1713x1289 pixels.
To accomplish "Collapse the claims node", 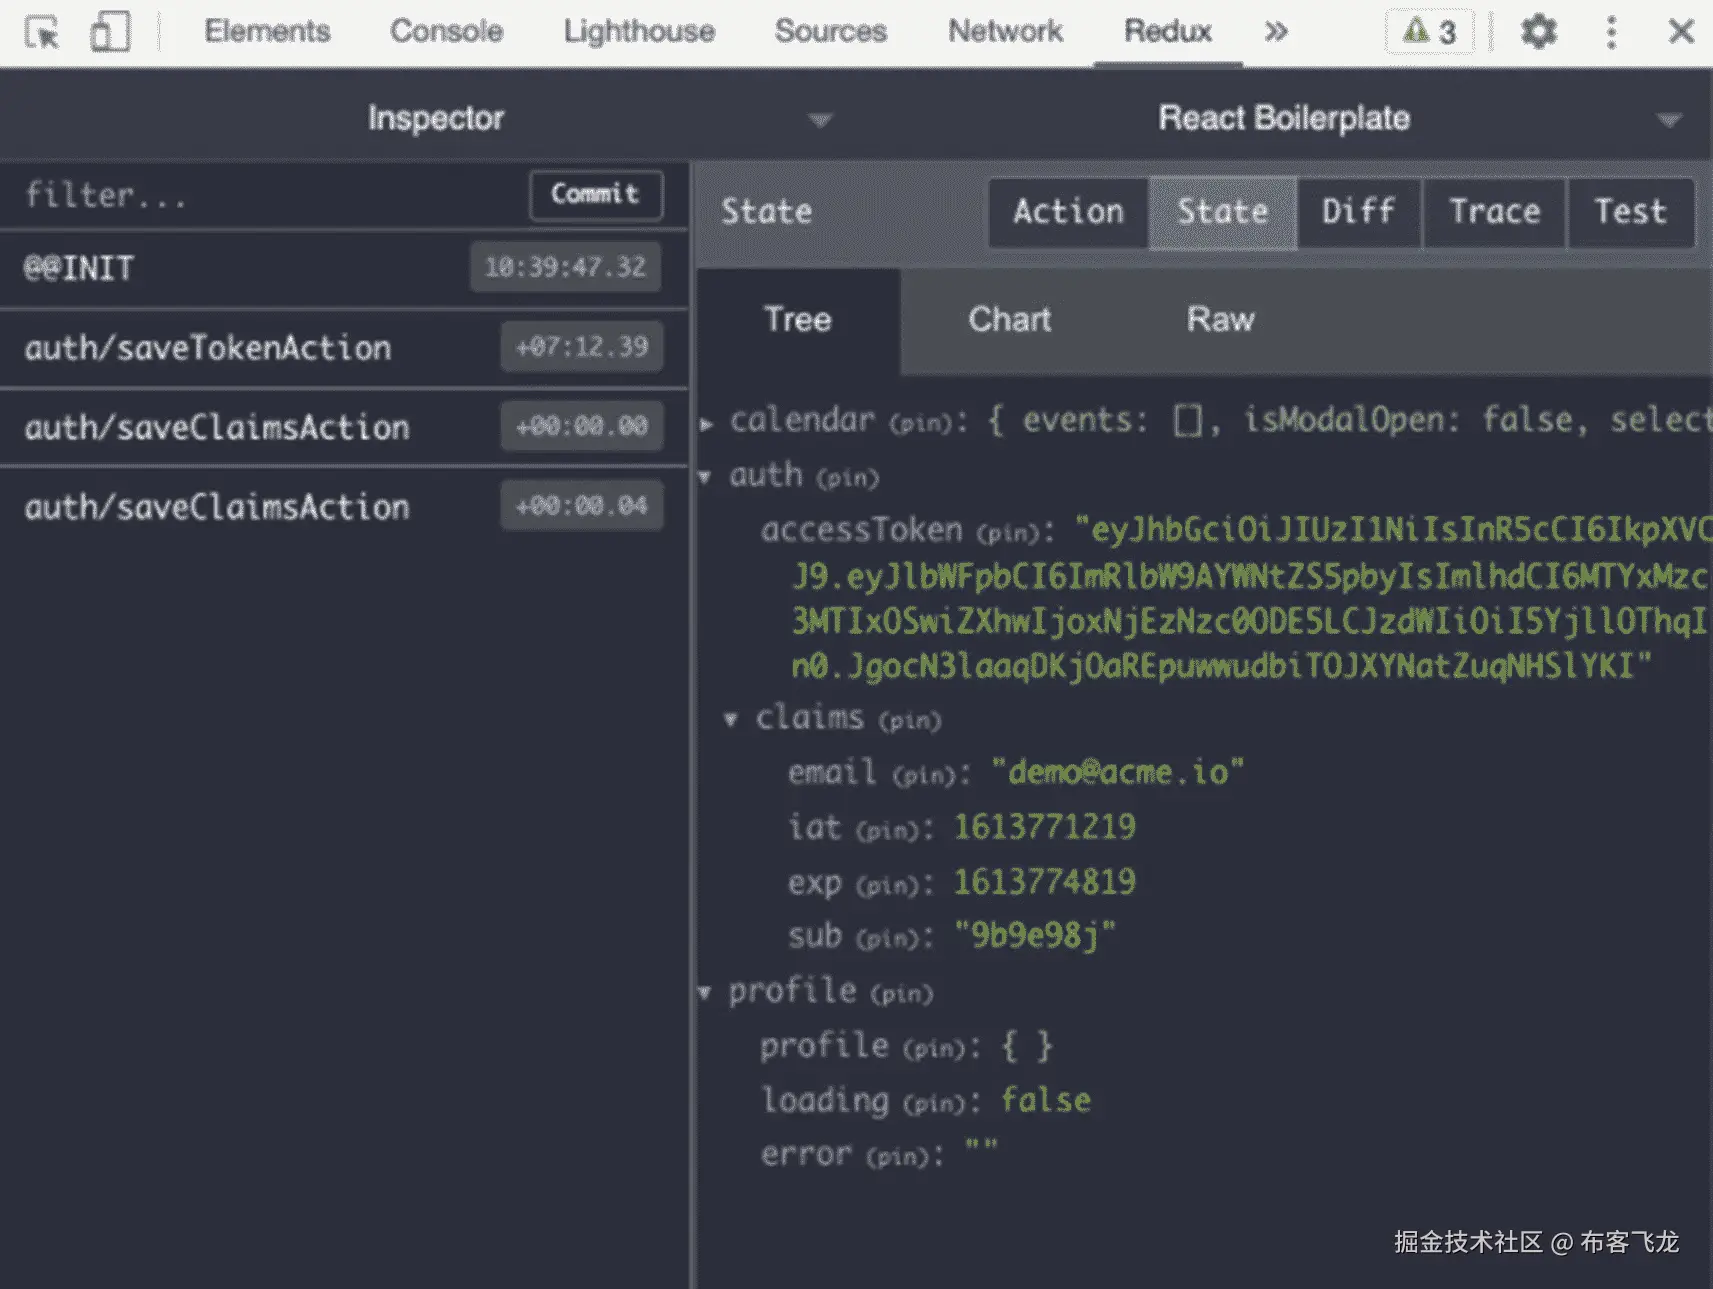I will (x=731, y=720).
